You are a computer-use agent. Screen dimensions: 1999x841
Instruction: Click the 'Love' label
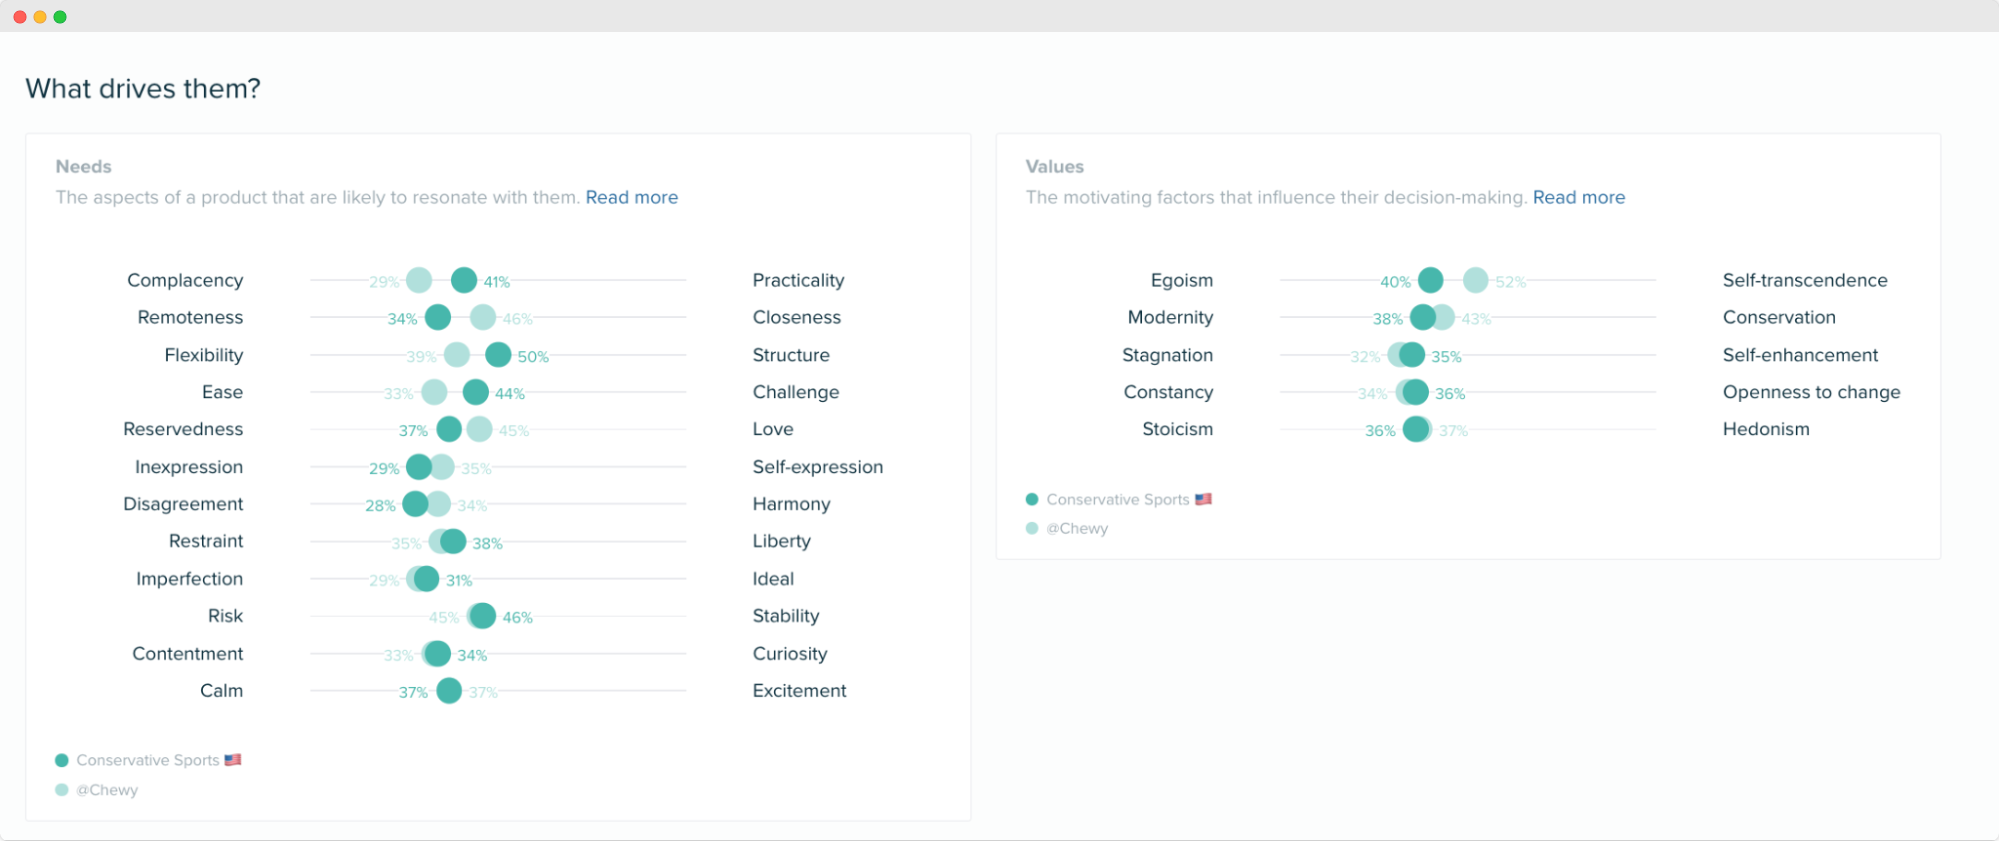[x=773, y=429]
